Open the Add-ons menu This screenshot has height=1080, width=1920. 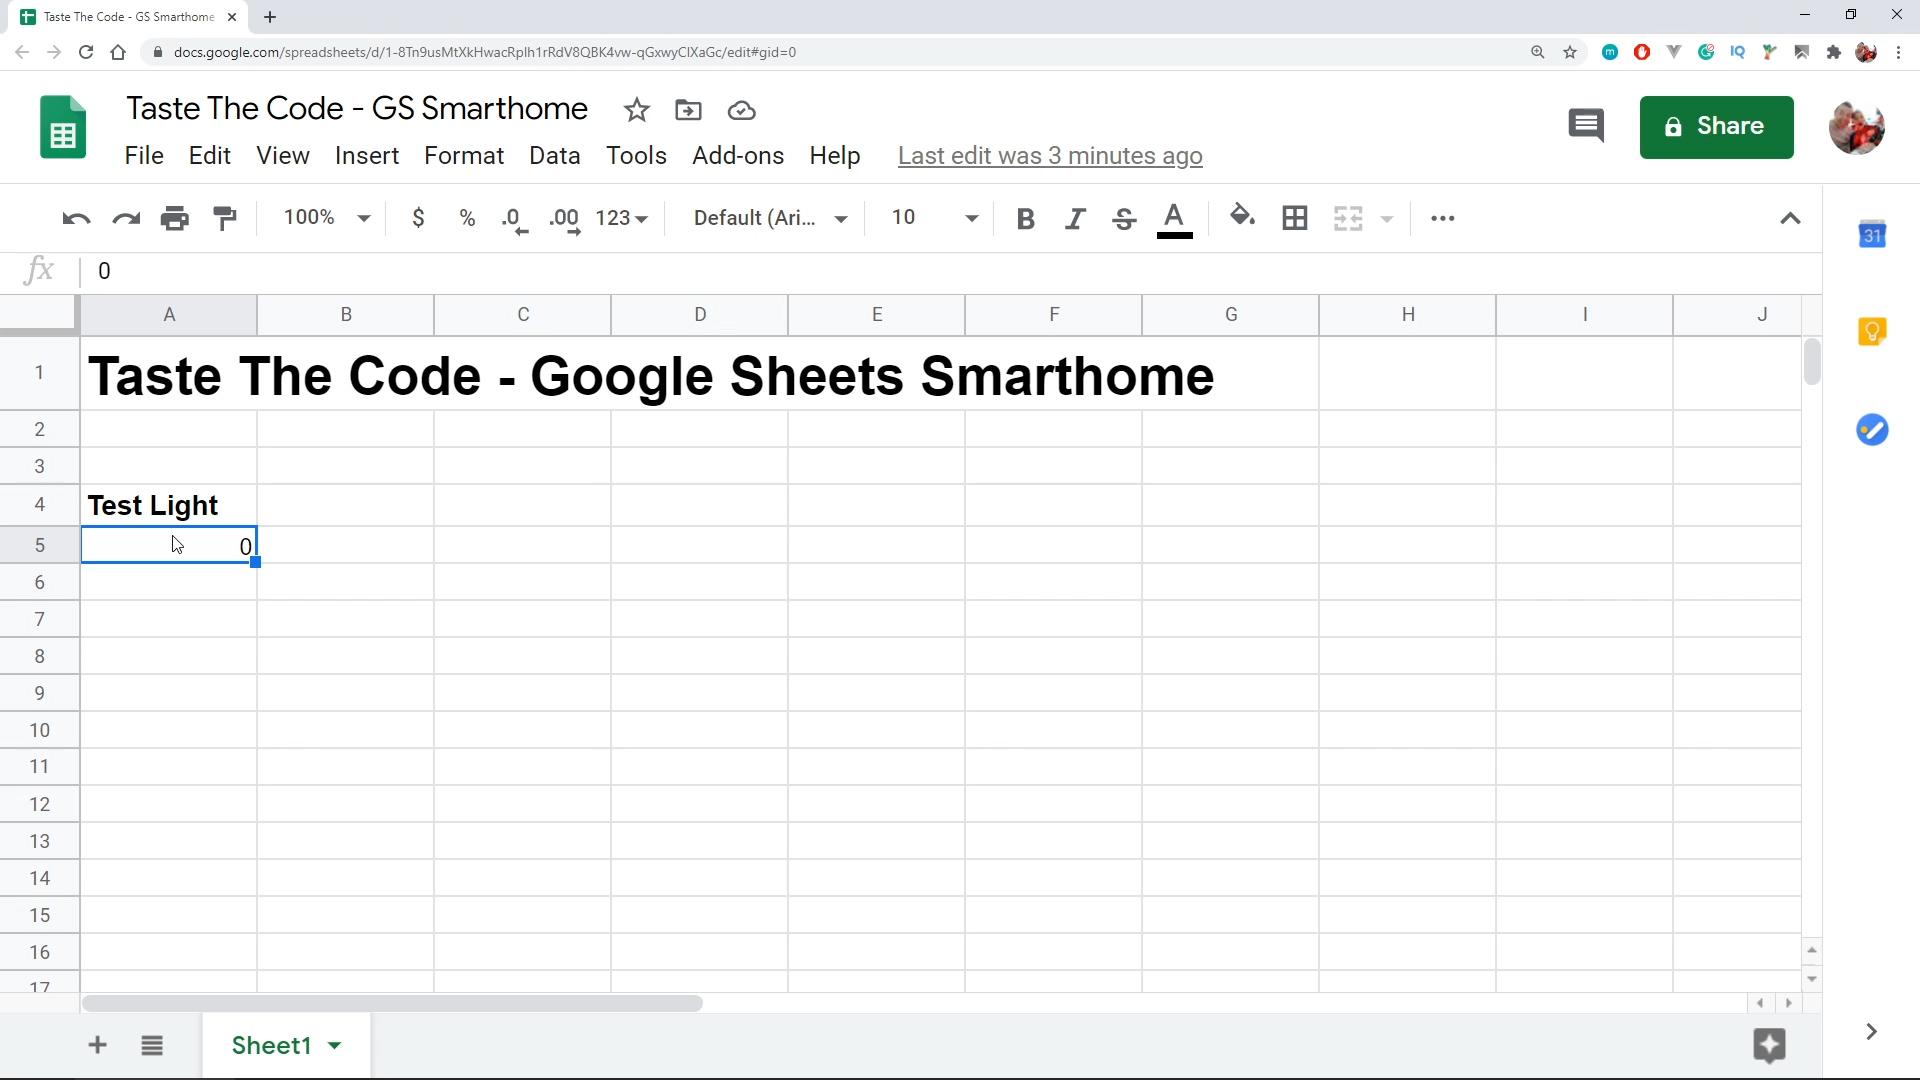tap(738, 156)
